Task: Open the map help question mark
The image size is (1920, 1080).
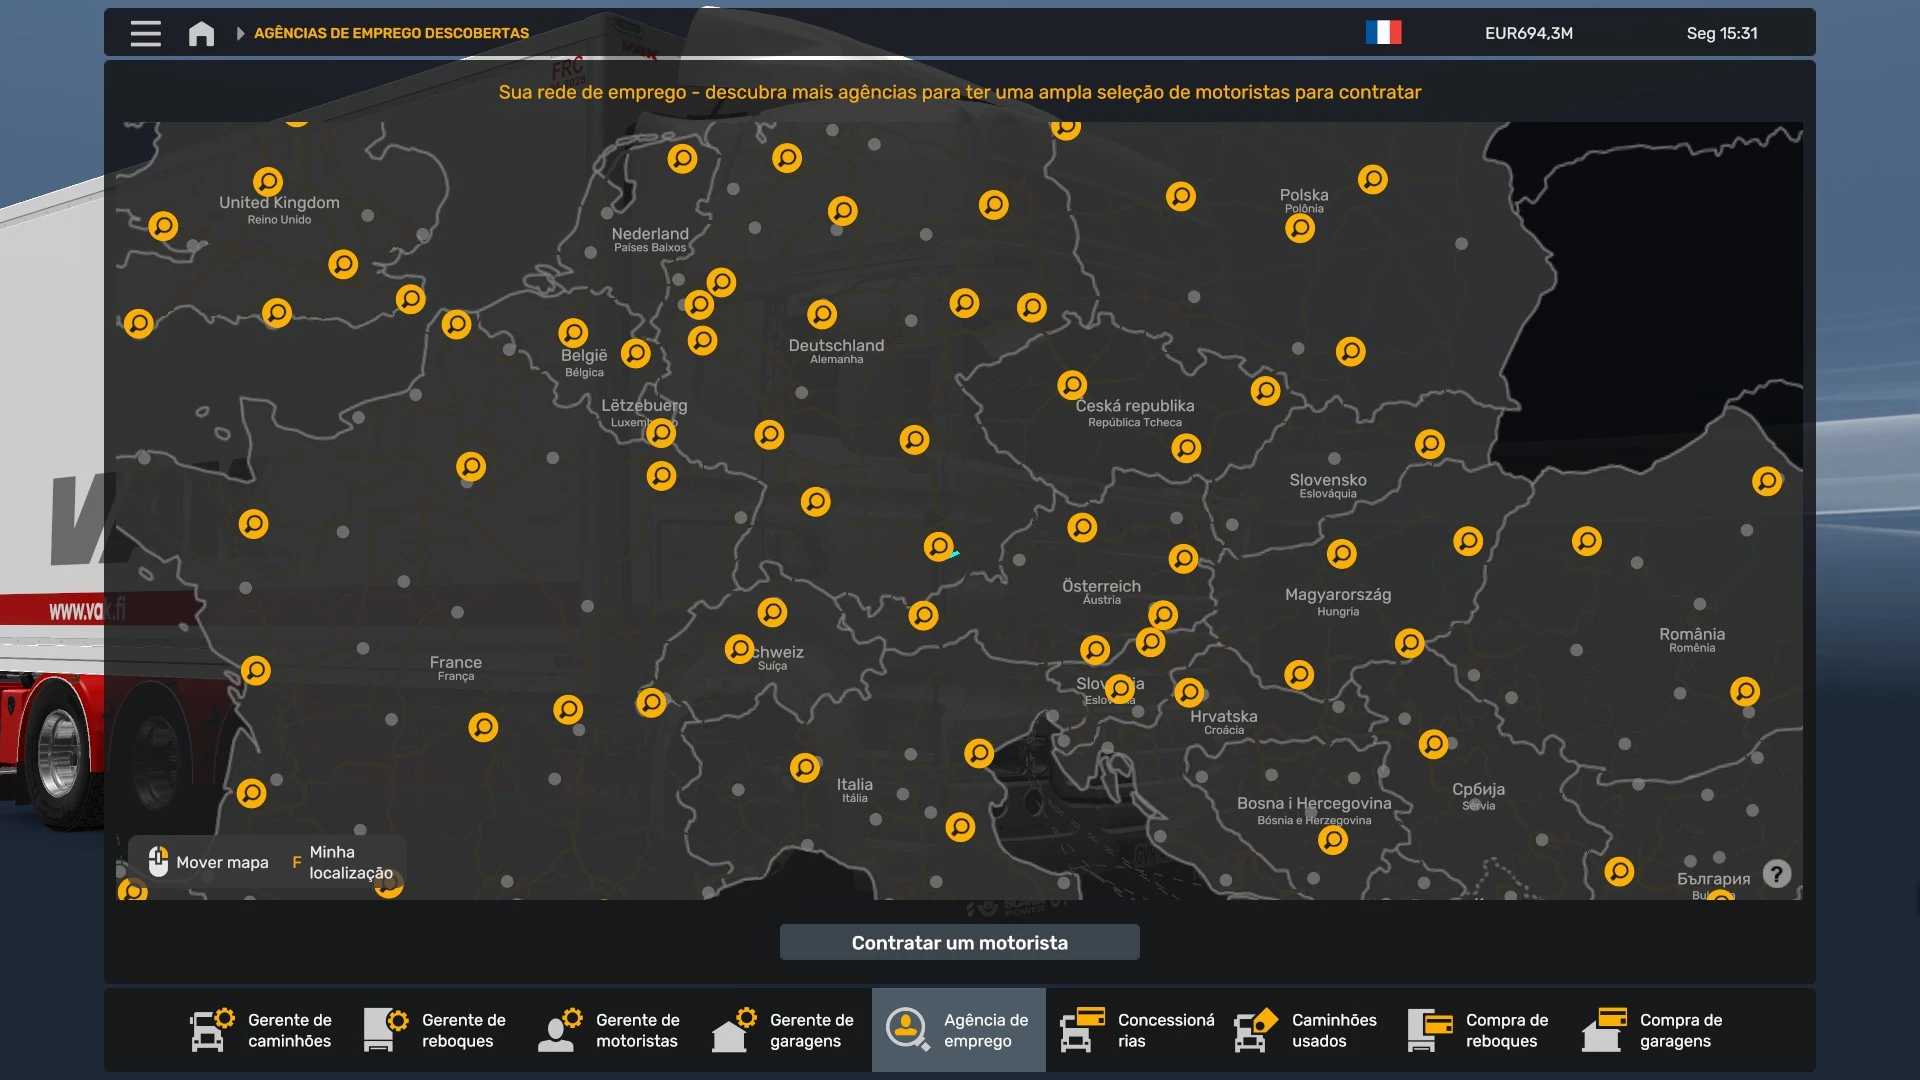Action: (1776, 874)
